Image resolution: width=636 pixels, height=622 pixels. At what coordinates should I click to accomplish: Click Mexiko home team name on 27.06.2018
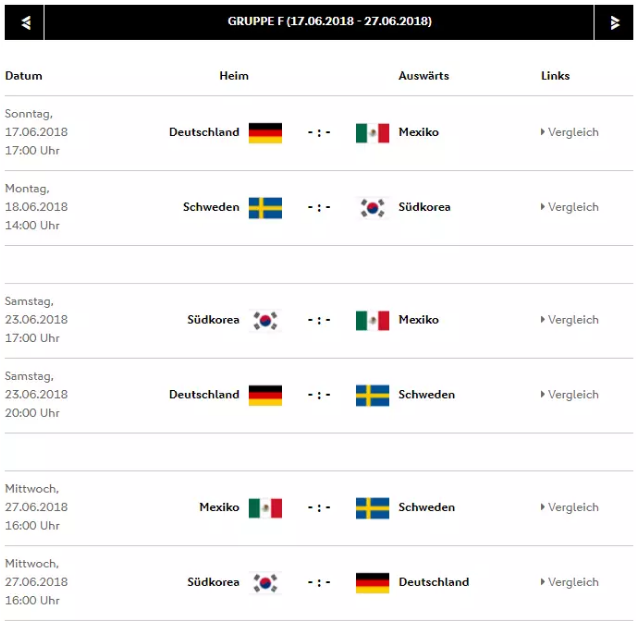tap(219, 507)
